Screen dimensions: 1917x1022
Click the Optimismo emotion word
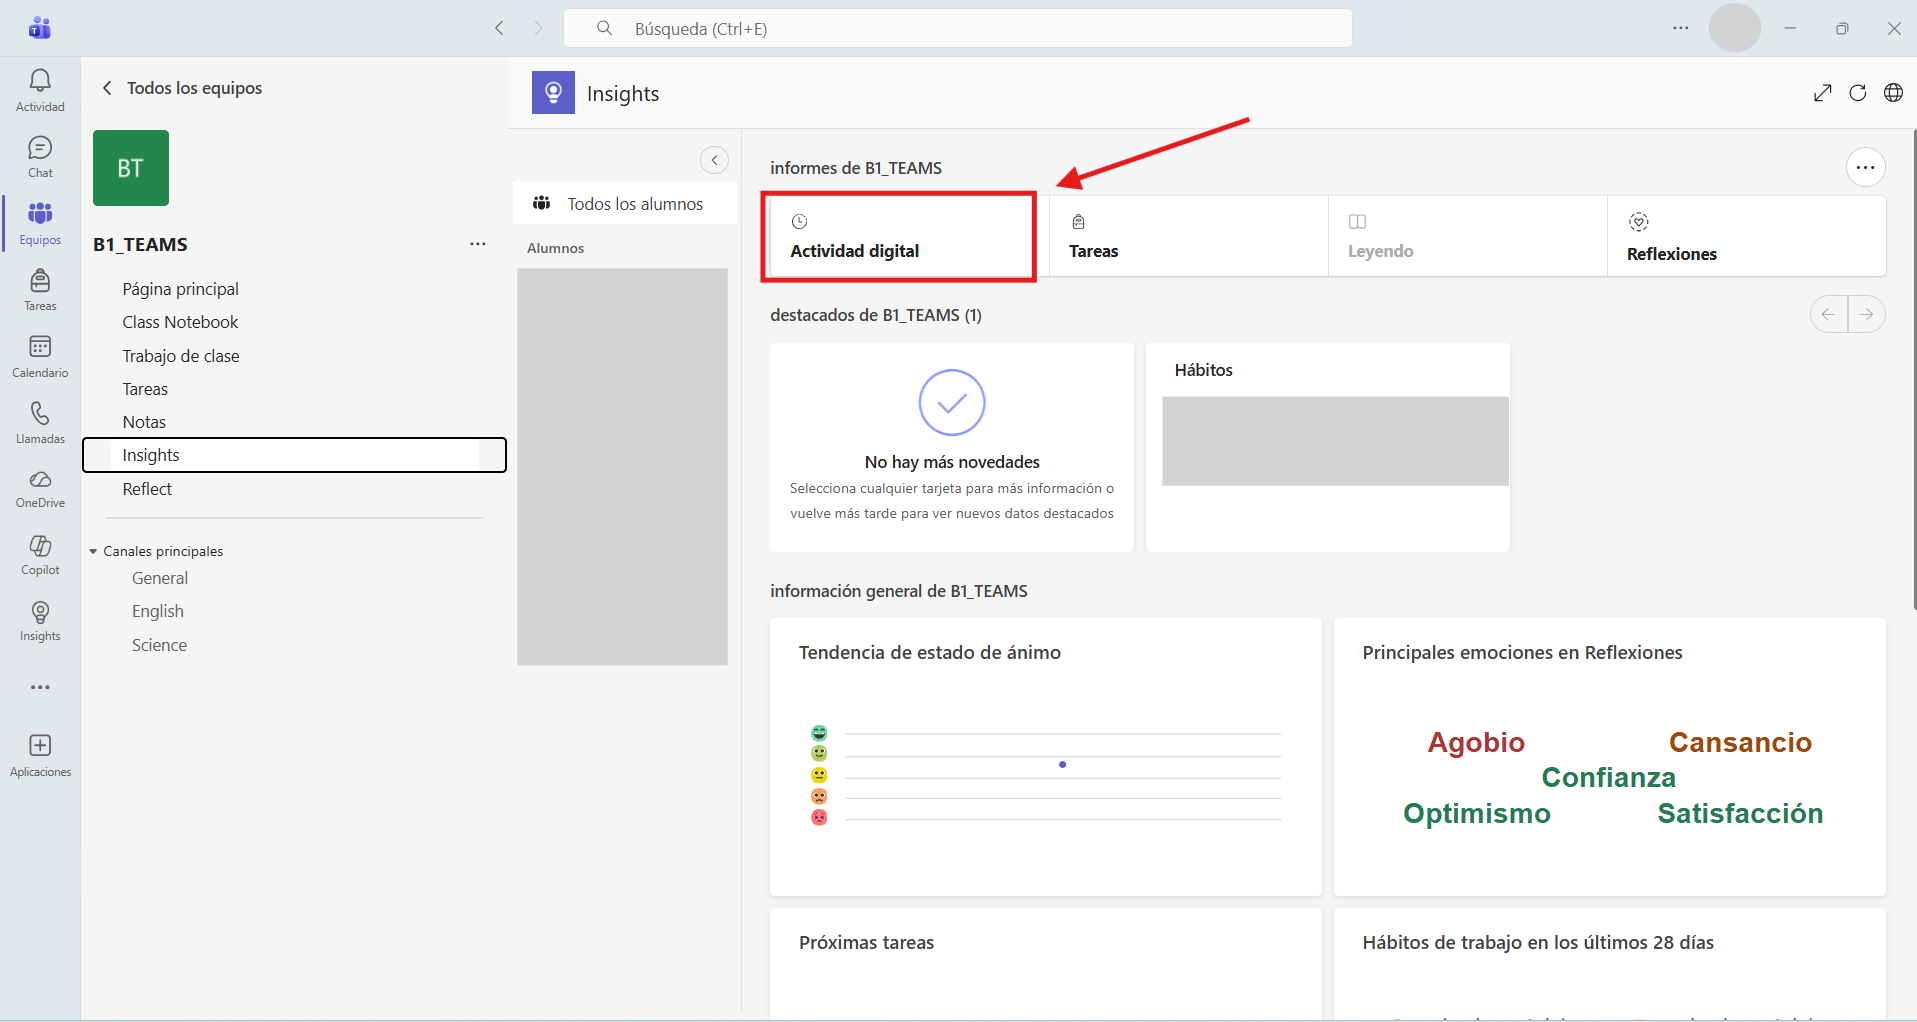tap(1477, 813)
